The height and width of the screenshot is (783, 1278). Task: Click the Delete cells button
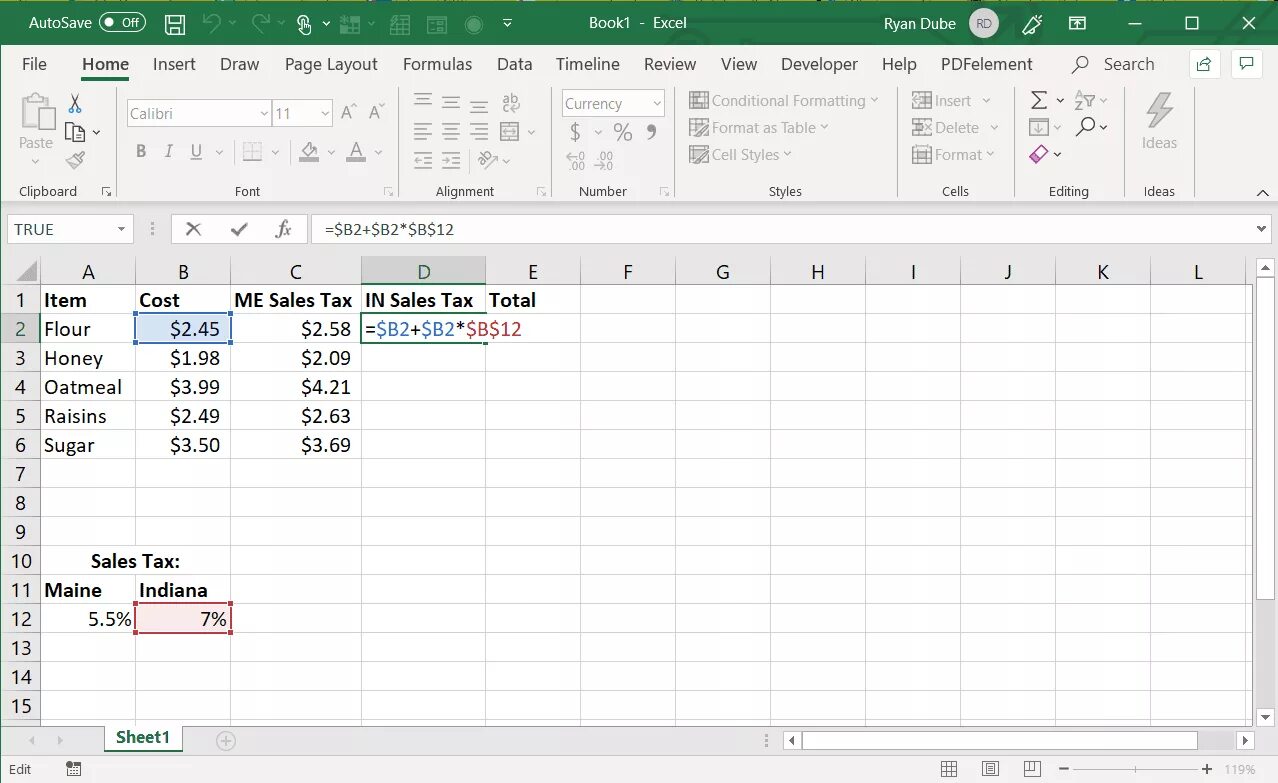click(x=945, y=127)
